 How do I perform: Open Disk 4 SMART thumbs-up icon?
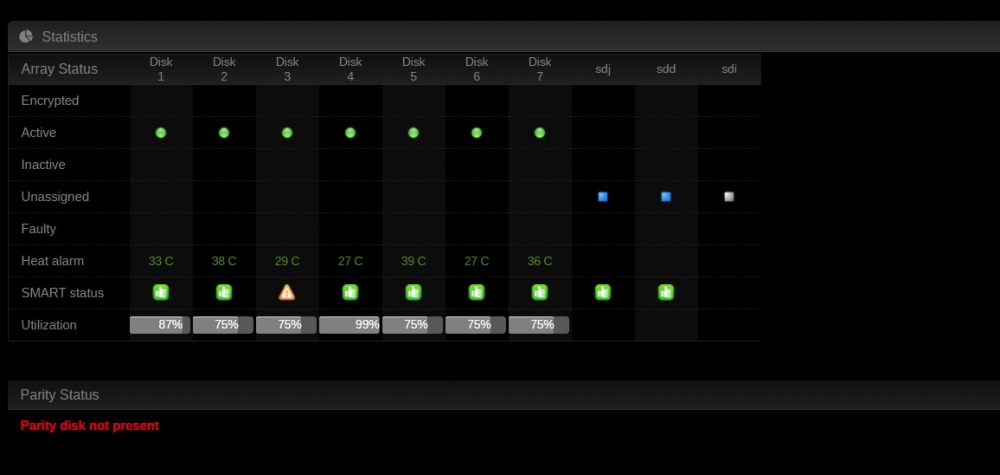[x=350, y=292]
